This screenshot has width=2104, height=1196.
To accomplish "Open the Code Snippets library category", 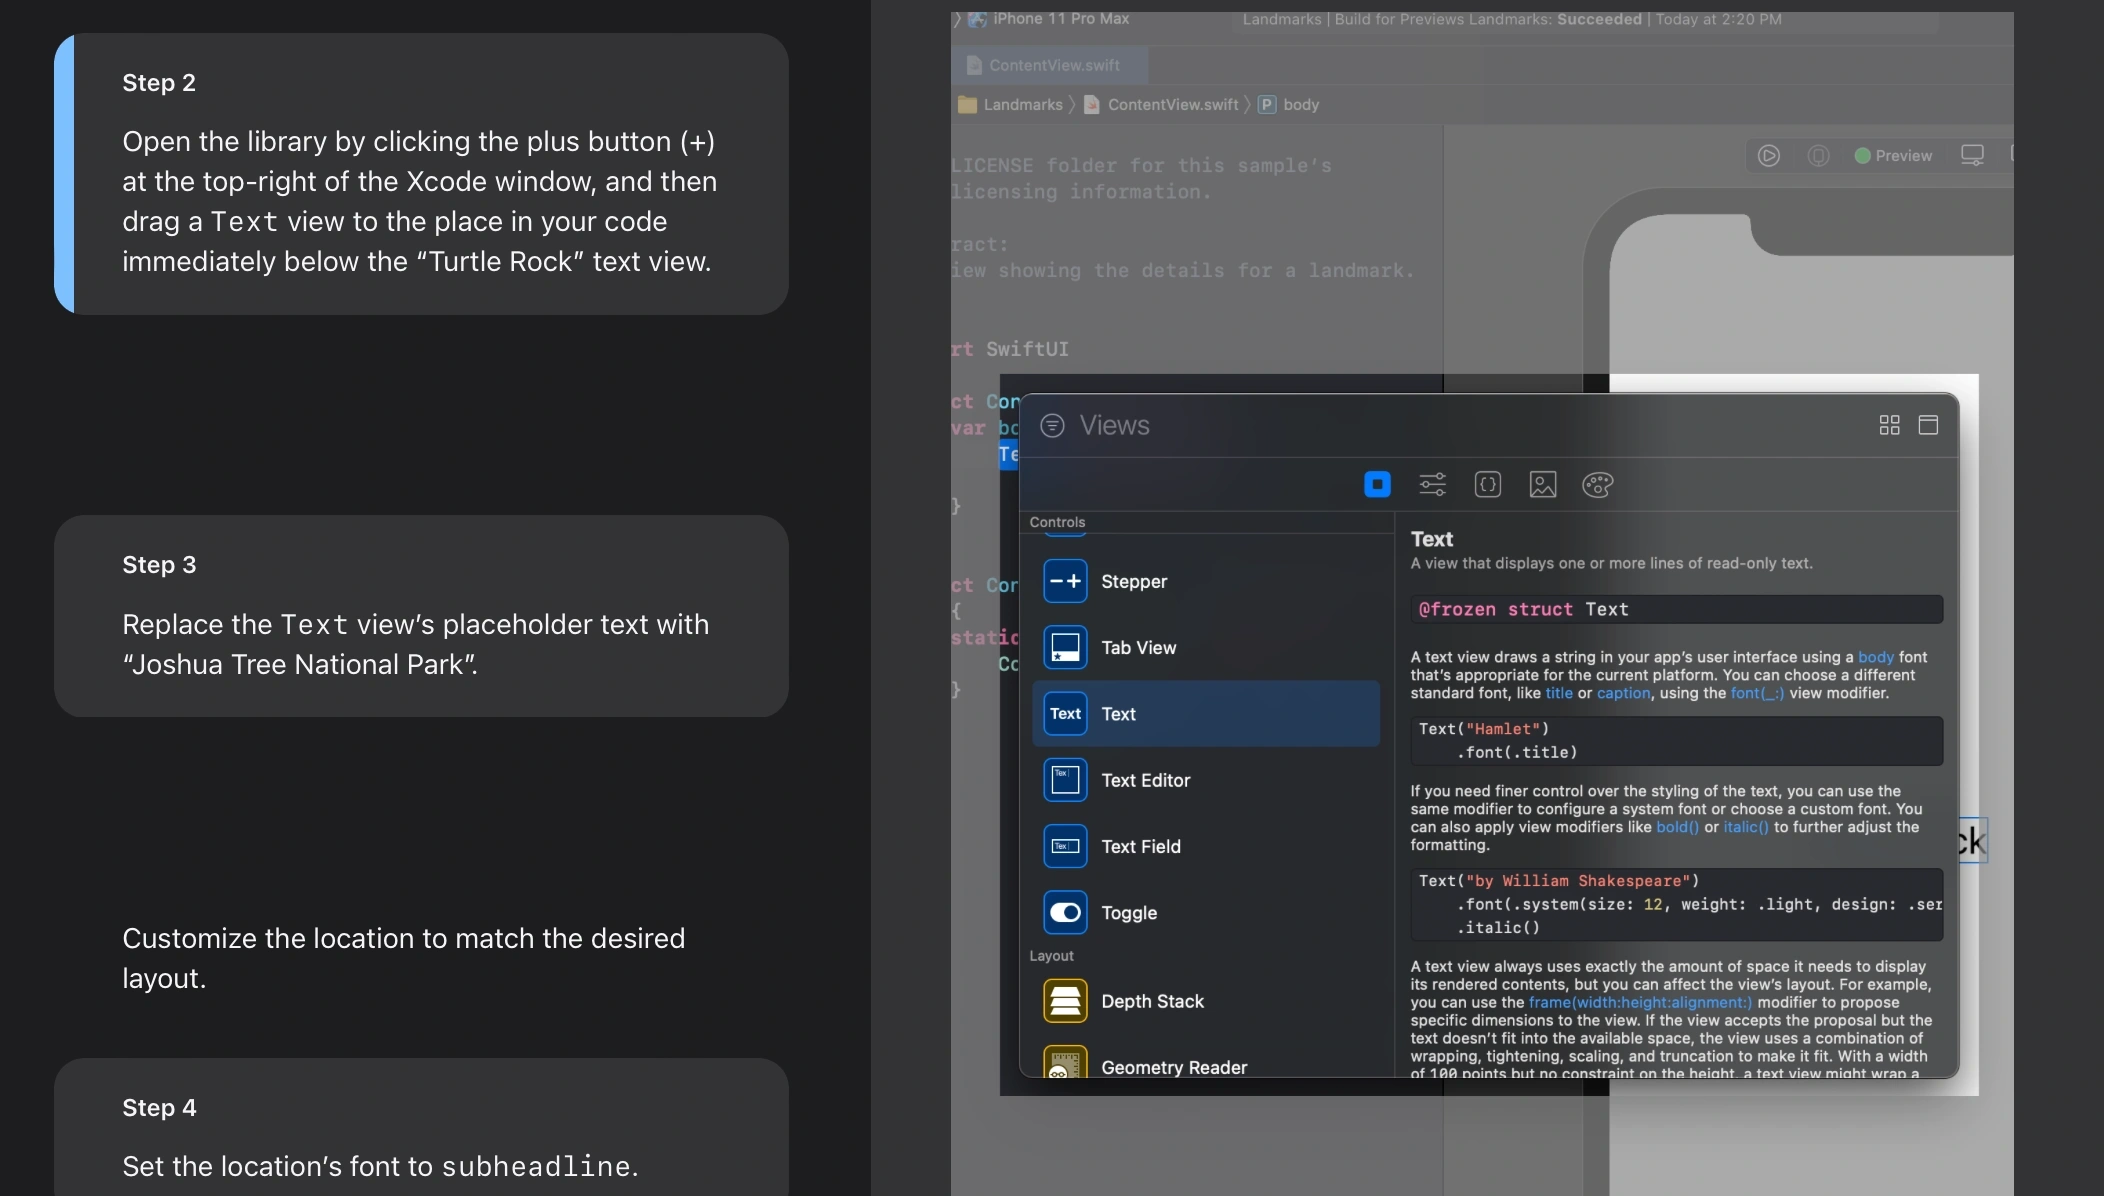I will 1488,485.
